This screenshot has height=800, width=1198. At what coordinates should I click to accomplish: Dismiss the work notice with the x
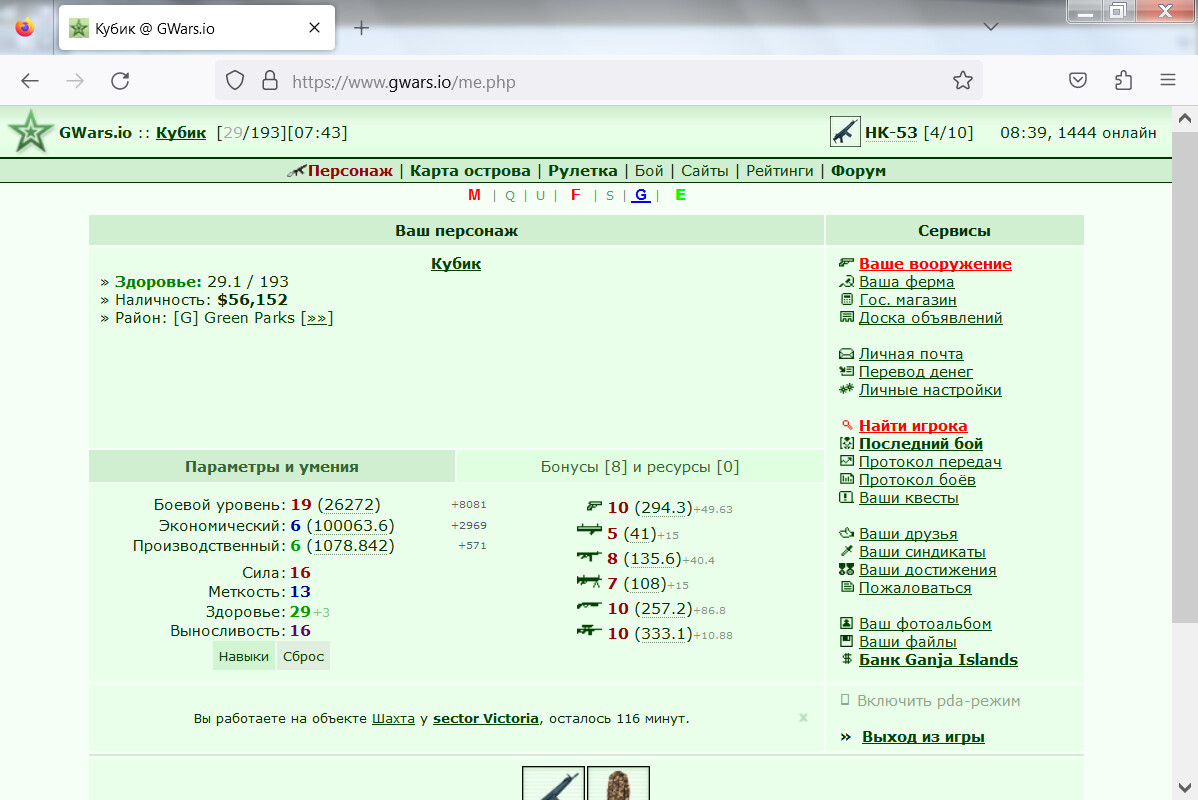click(x=803, y=717)
